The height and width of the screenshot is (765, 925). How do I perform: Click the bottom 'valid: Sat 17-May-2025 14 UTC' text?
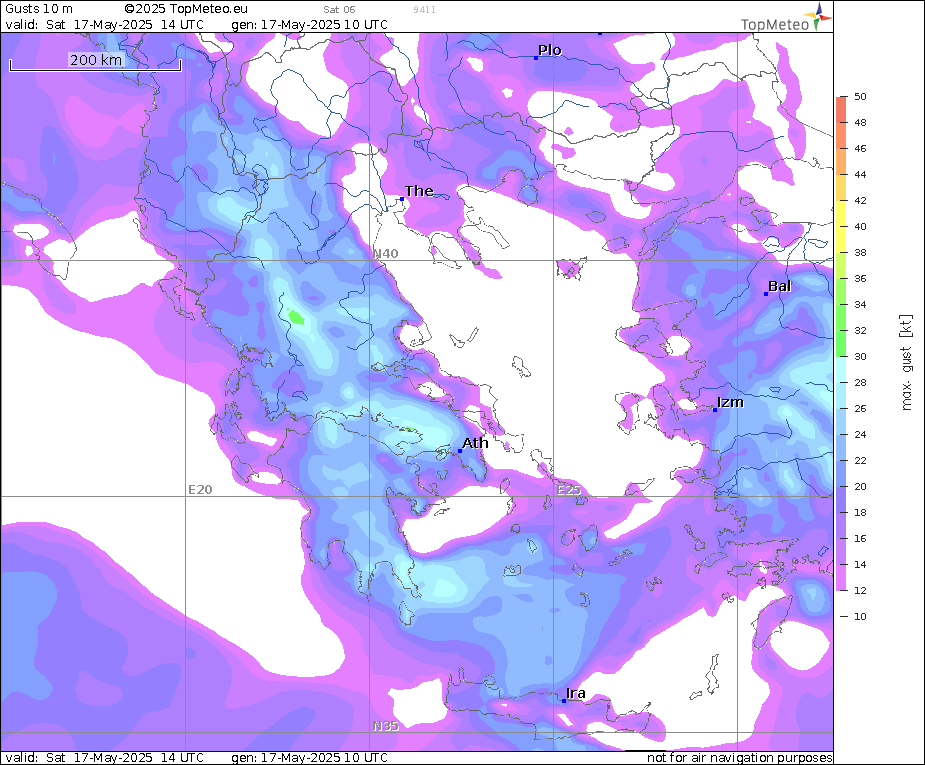(x=104, y=757)
